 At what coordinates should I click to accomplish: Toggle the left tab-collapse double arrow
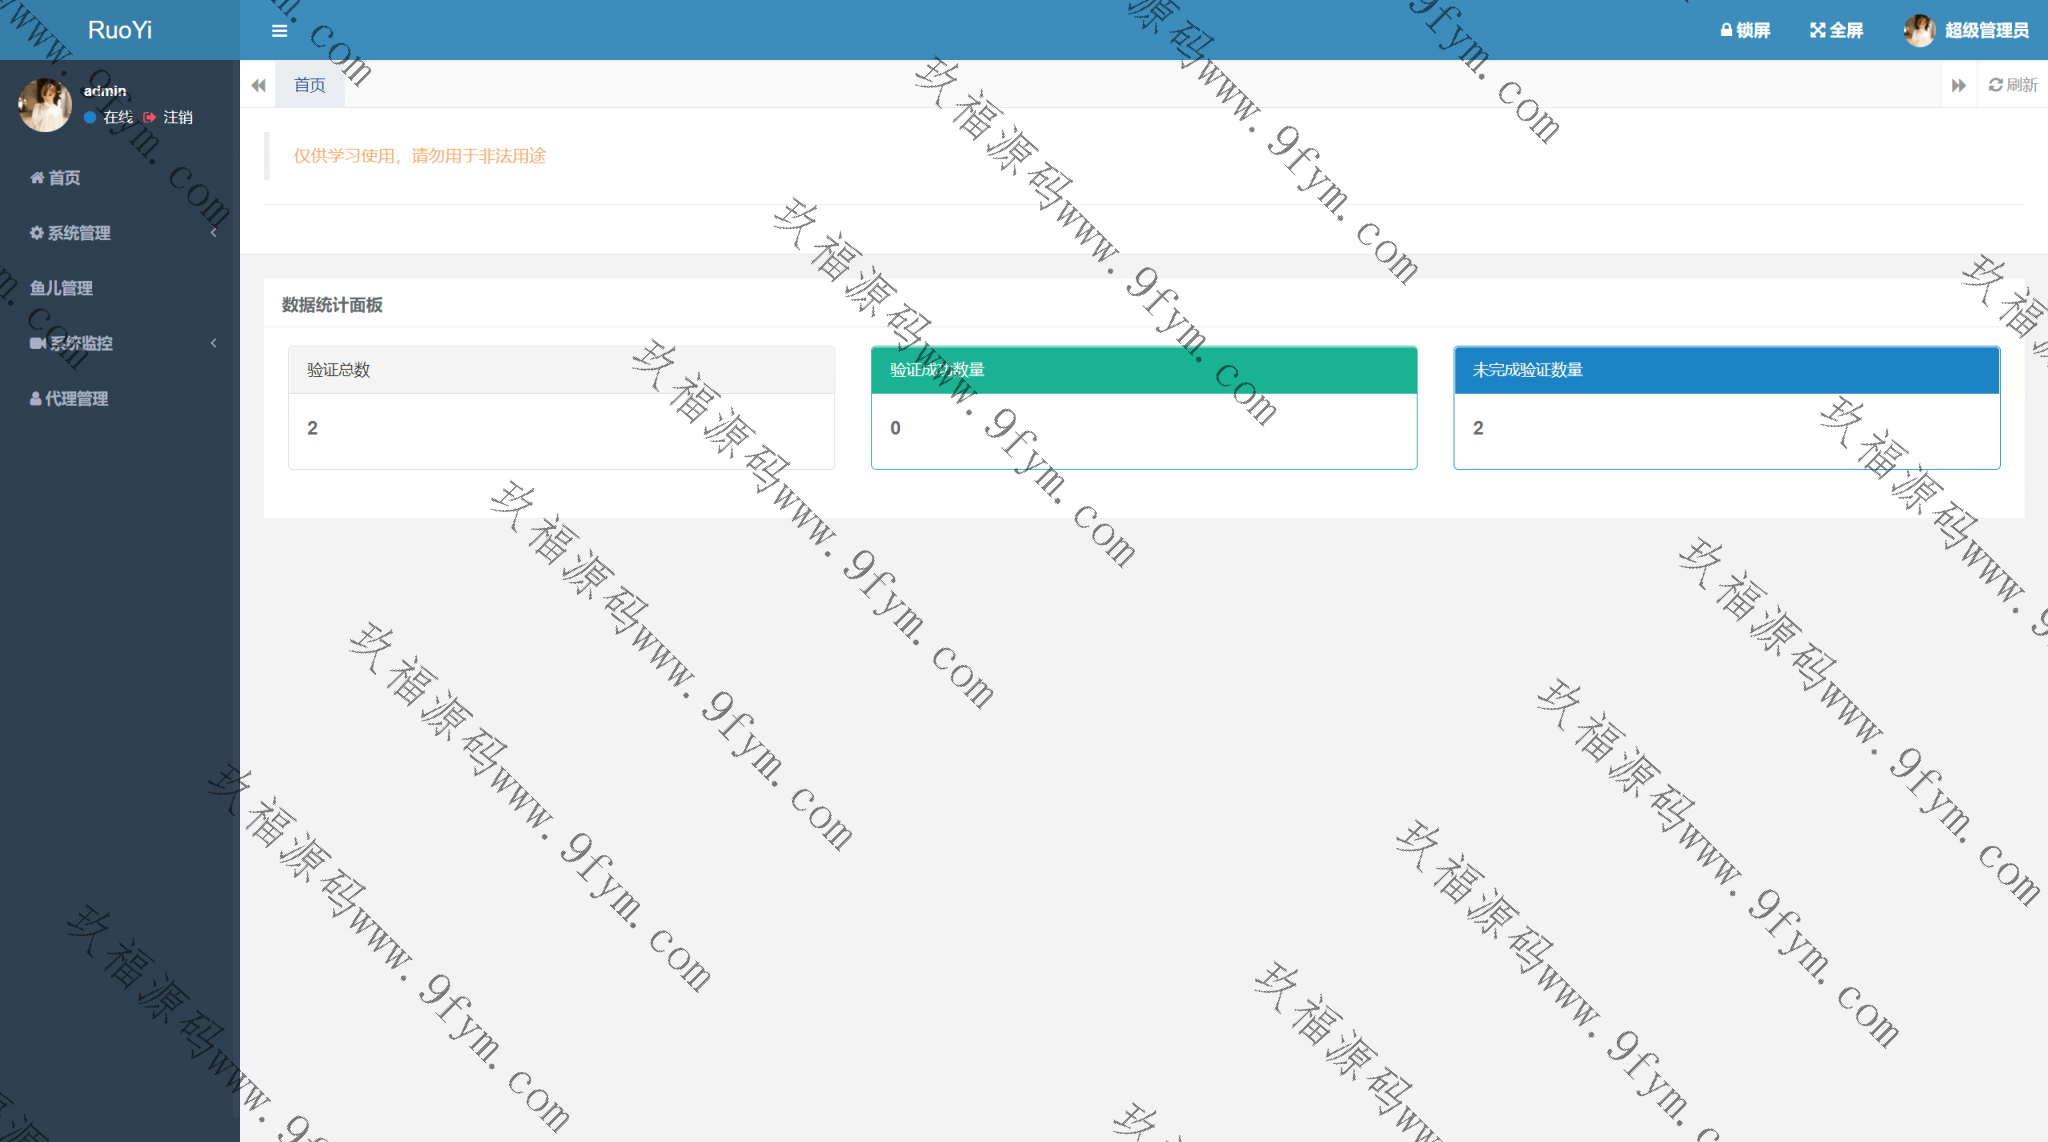point(258,85)
